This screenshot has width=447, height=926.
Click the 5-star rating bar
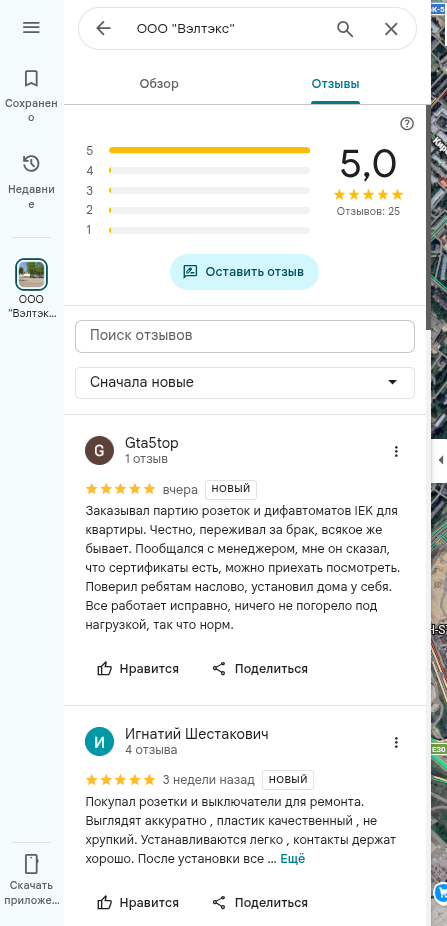pos(210,151)
